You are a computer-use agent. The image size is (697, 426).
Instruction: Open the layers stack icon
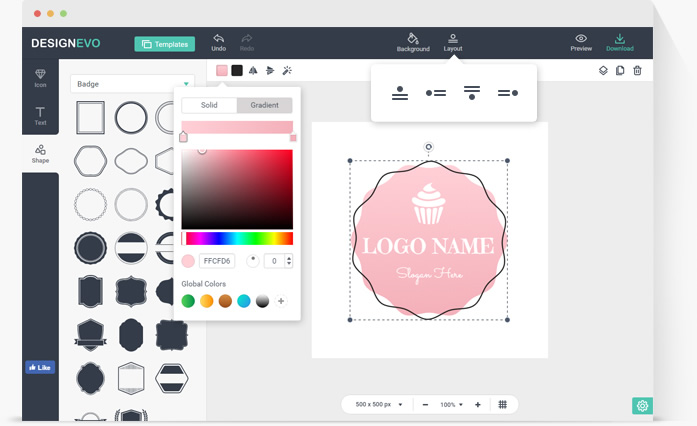click(603, 71)
